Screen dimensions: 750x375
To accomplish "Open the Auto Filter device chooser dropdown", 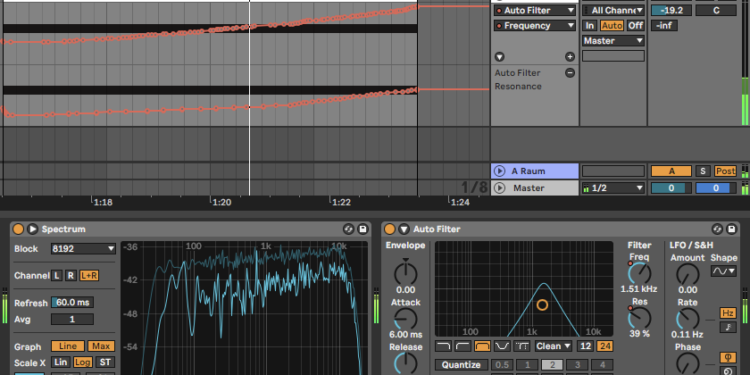I will (535, 10).
